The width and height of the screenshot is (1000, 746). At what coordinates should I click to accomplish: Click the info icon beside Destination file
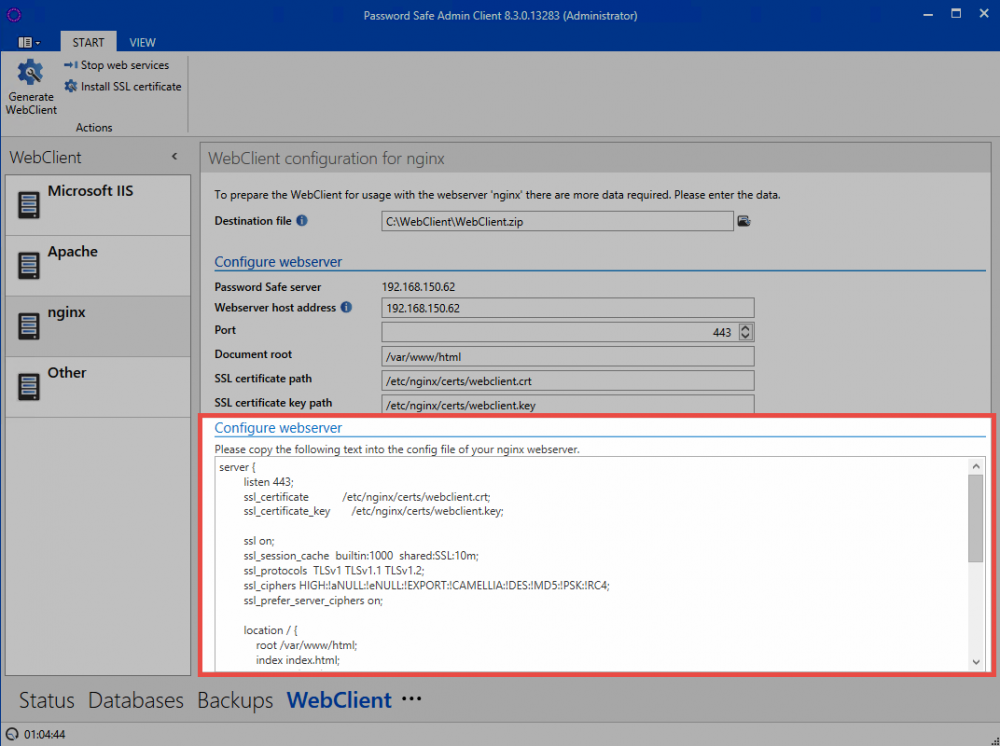302,221
